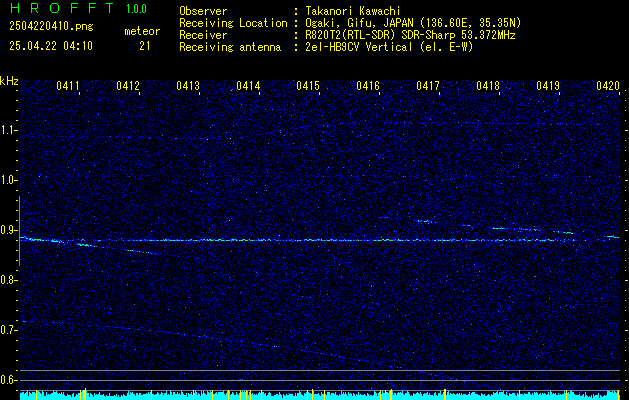This screenshot has width=629, height=400.
Task: Click the 0417 time marker
Action: point(428,86)
